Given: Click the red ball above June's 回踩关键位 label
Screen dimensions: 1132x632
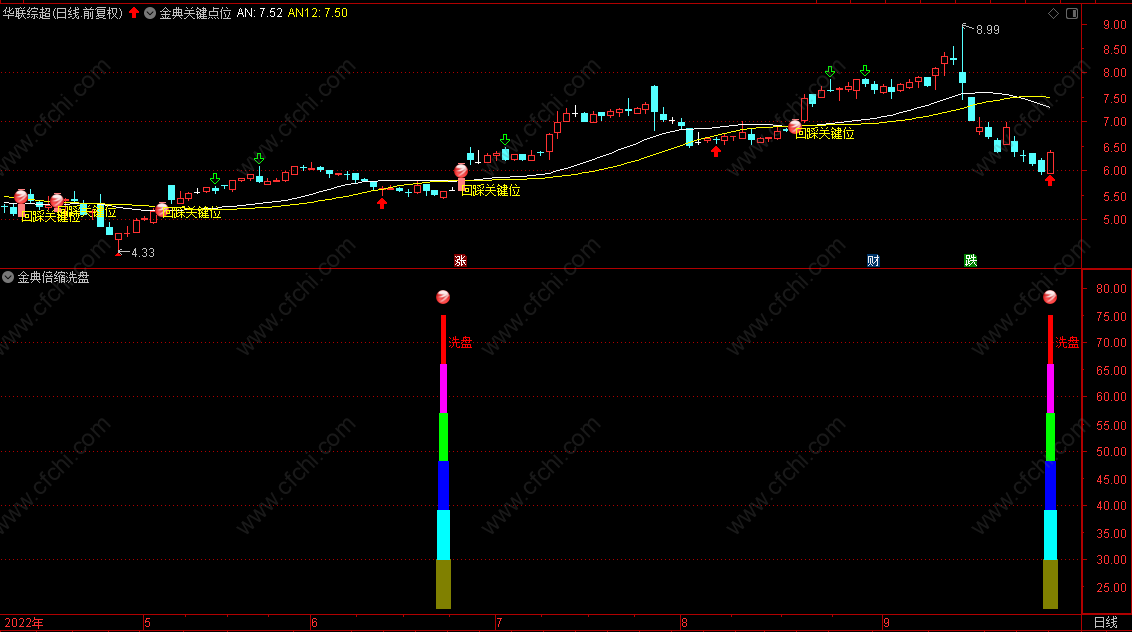Looking at the screenshot, I should point(461,171).
